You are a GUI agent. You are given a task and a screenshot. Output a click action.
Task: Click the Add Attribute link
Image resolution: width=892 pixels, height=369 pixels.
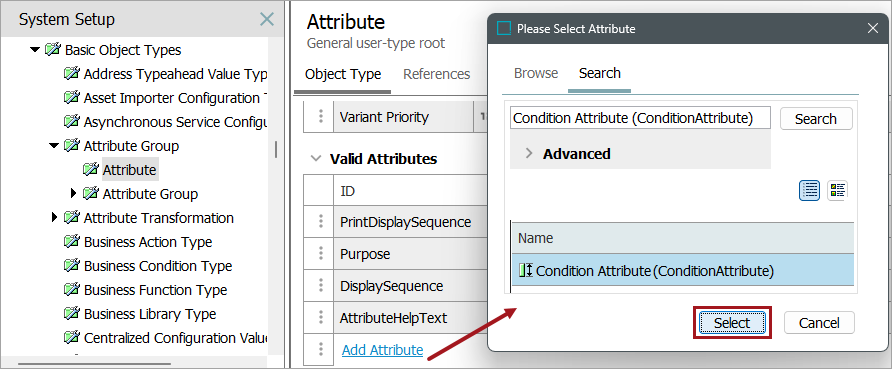(x=382, y=350)
